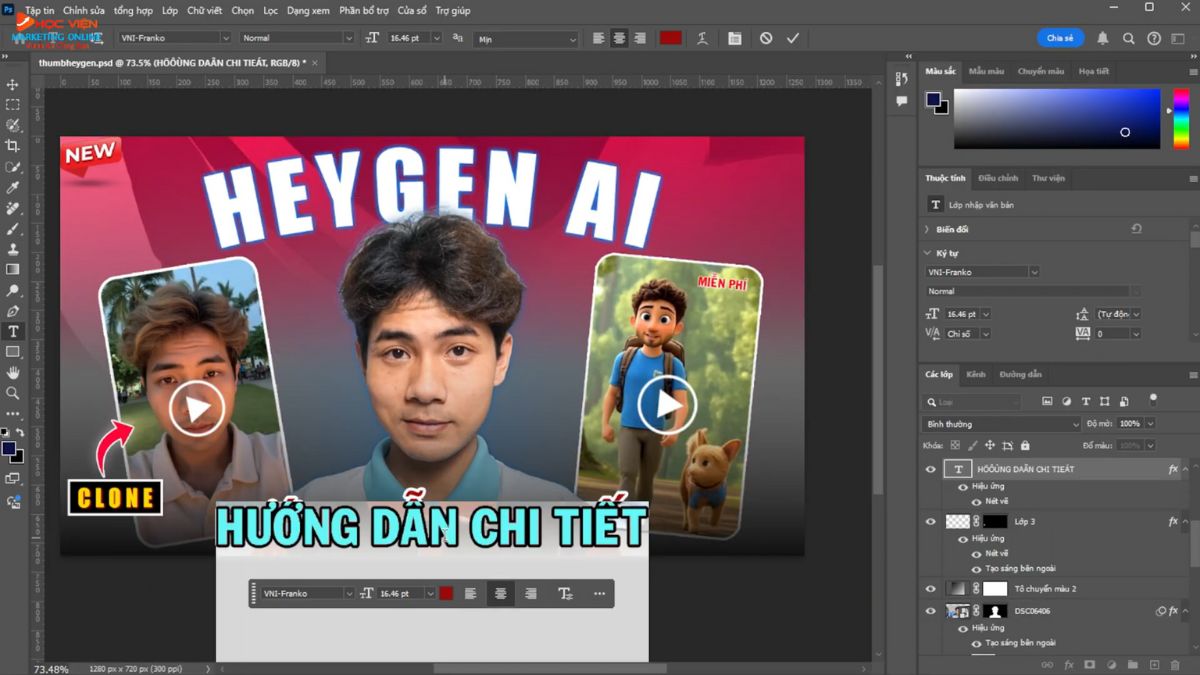
Task: Select the Hand tool
Action: (13, 373)
